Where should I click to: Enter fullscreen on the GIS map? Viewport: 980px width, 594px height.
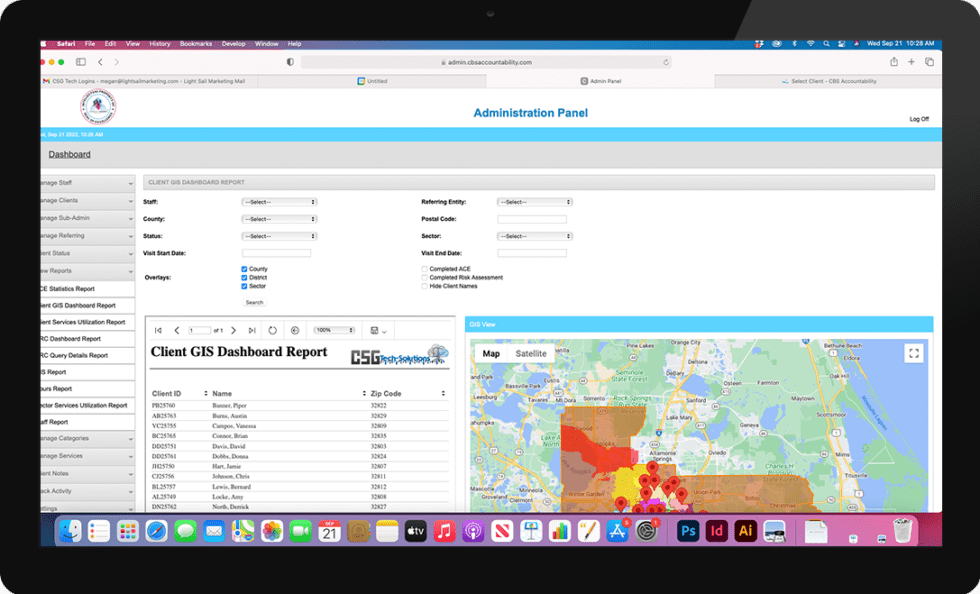click(914, 352)
